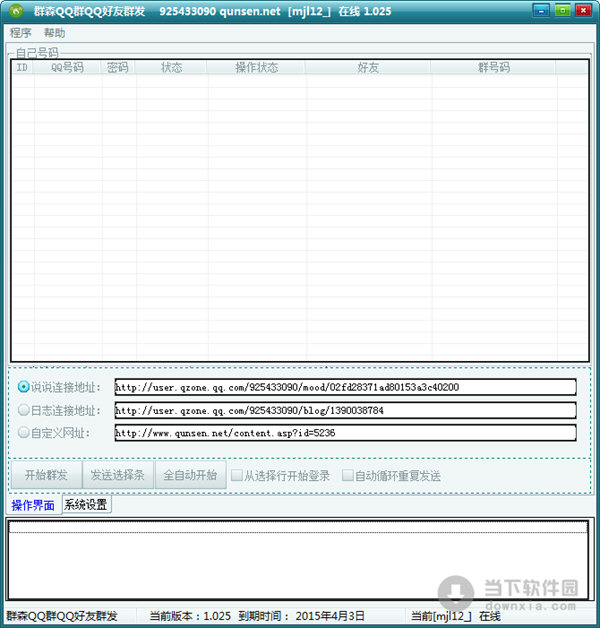Image resolution: width=600 pixels, height=628 pixels.
Task: Click the mood URL input field
Action: [345, 387]
